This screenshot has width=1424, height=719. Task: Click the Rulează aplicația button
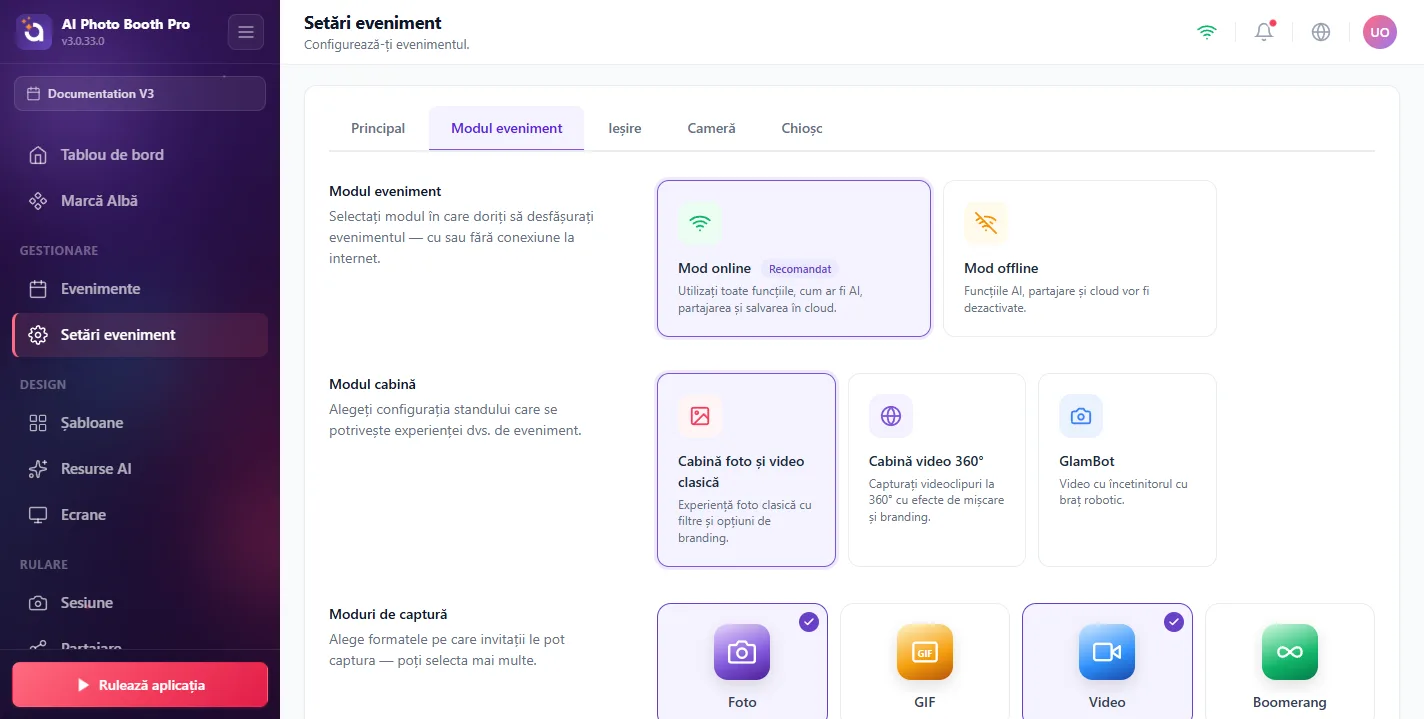[140, 685]
